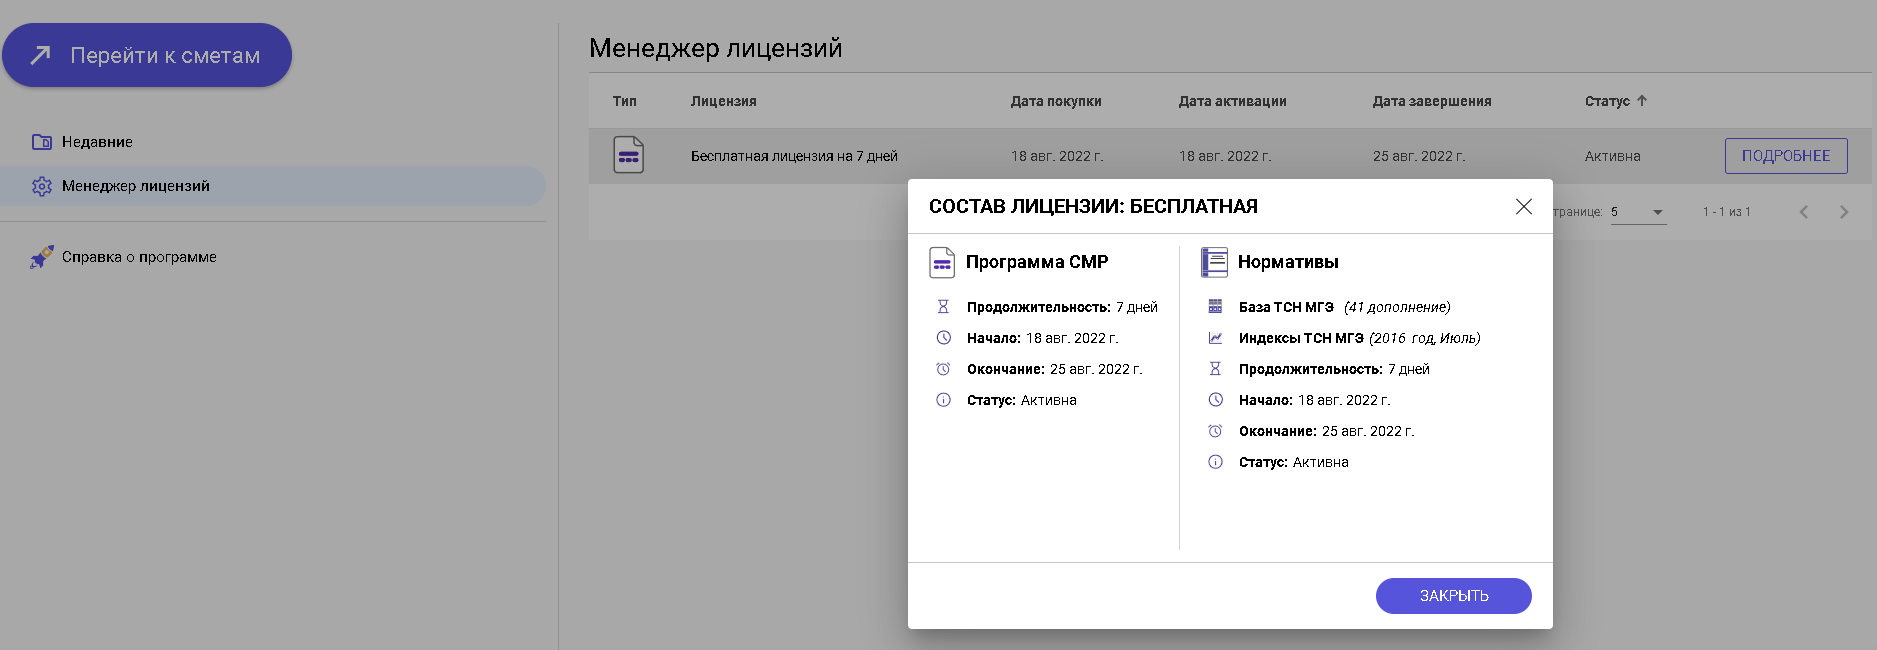
Task: Click the ПОДРОБНЕЕ button
Action: 1786,156
